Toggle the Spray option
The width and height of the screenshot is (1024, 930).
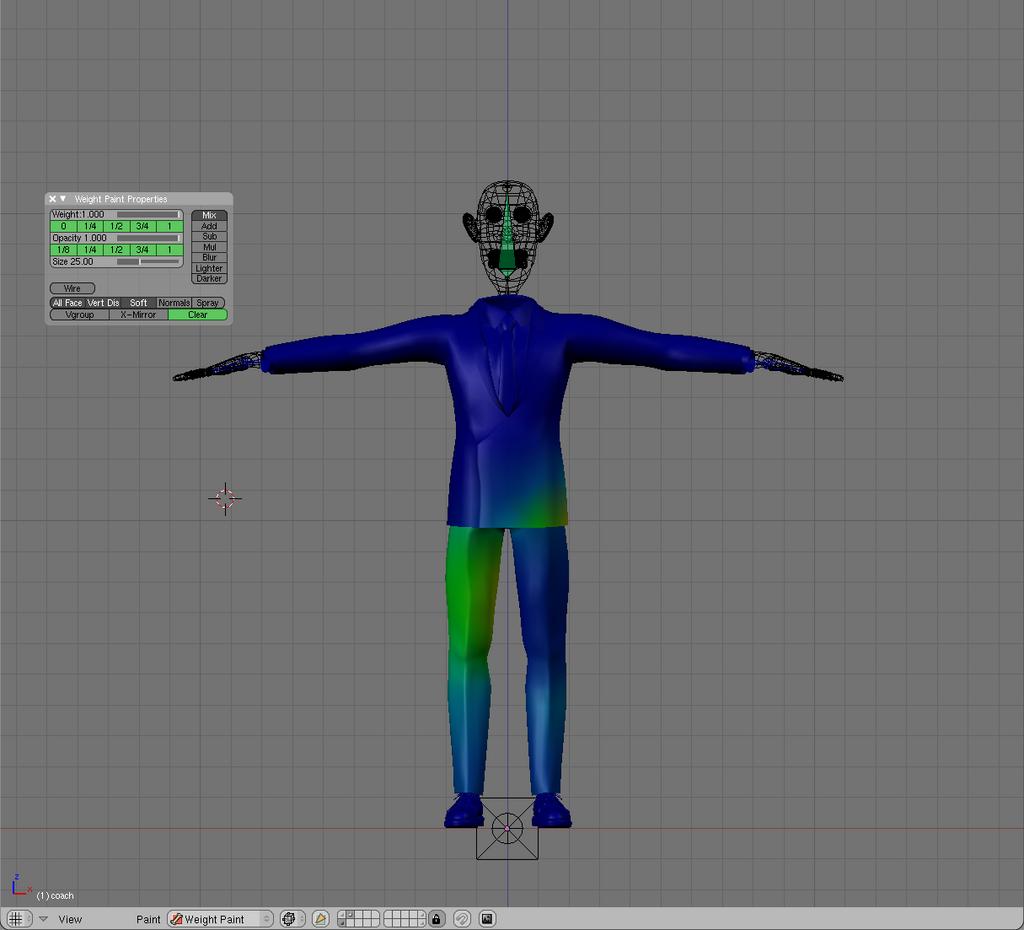click(x=208, y=302)
